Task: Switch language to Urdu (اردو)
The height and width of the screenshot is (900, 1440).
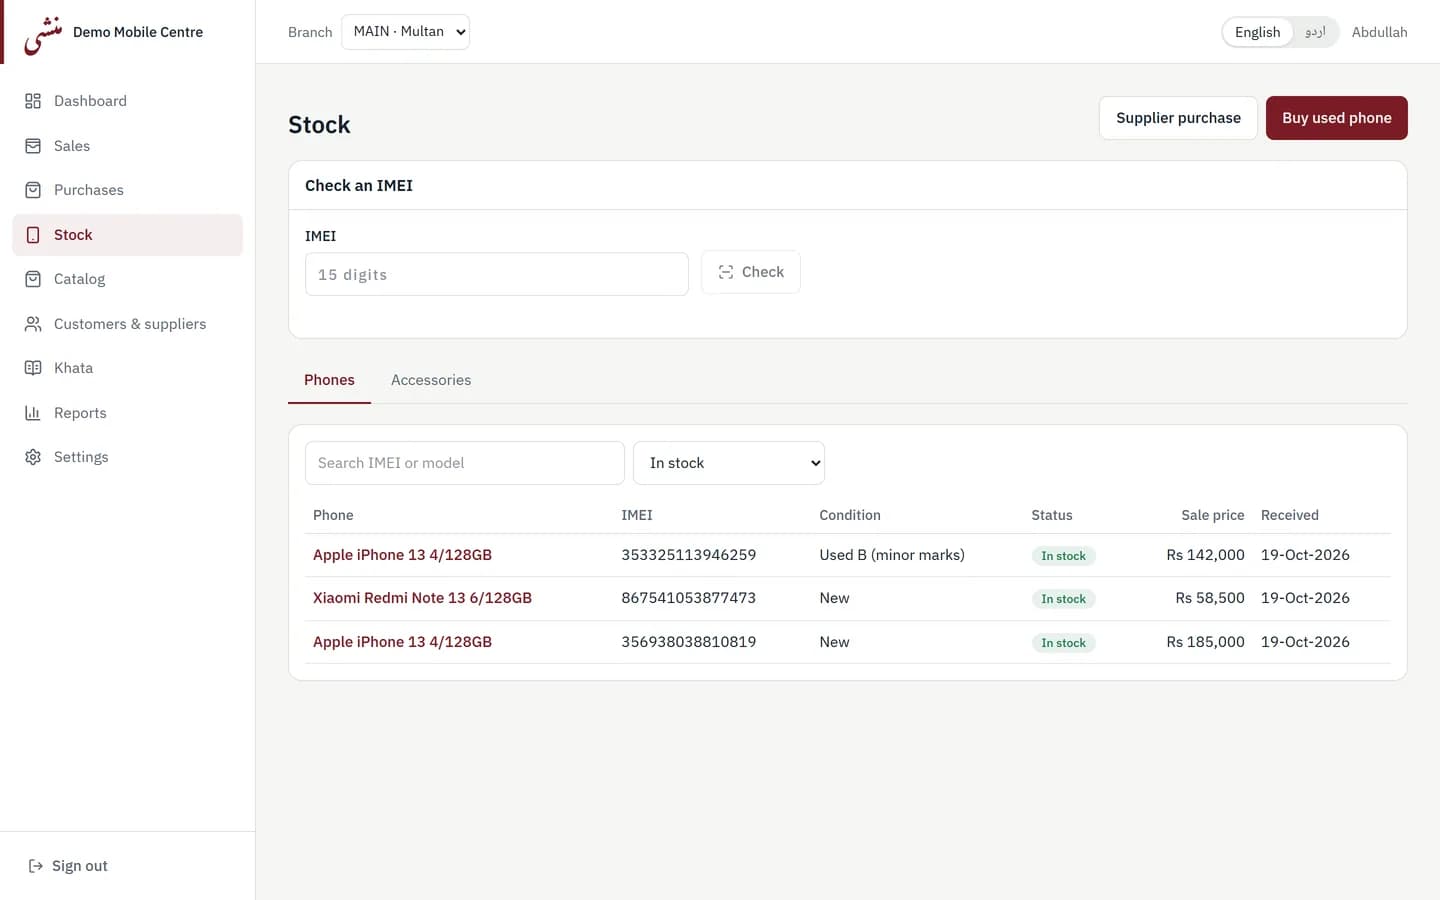Action: pos(1315,32)
